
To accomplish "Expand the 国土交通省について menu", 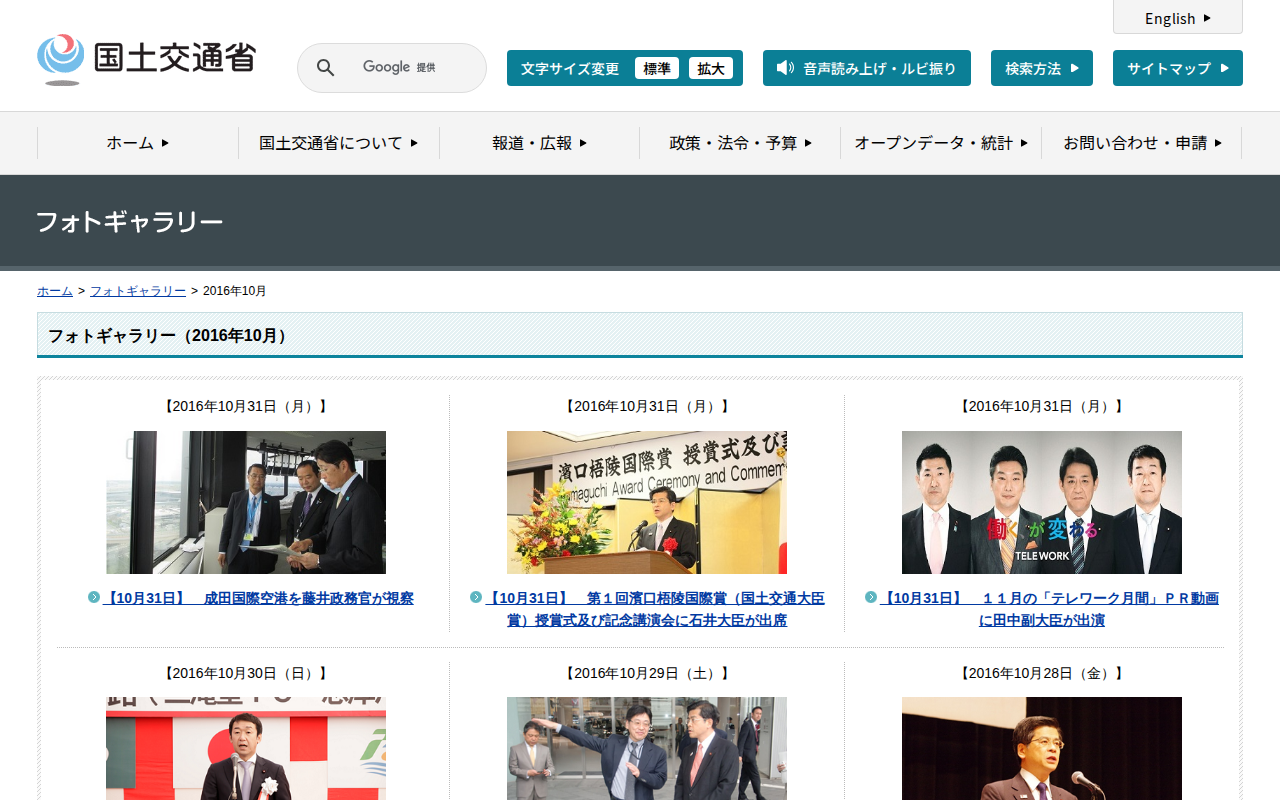I will click(339, 143).
